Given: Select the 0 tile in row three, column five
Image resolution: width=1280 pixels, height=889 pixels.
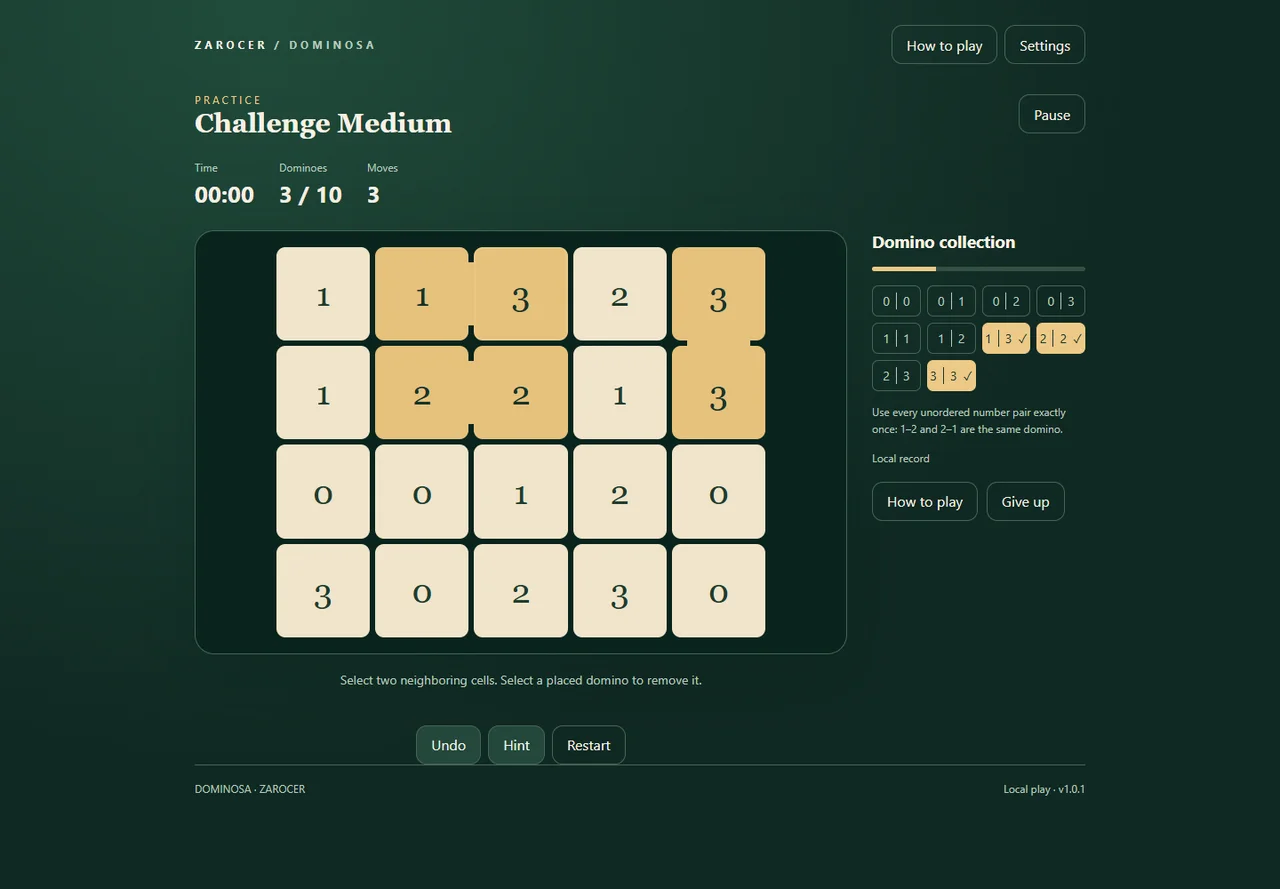Looking at the screenshot, I should pos(719,492).
